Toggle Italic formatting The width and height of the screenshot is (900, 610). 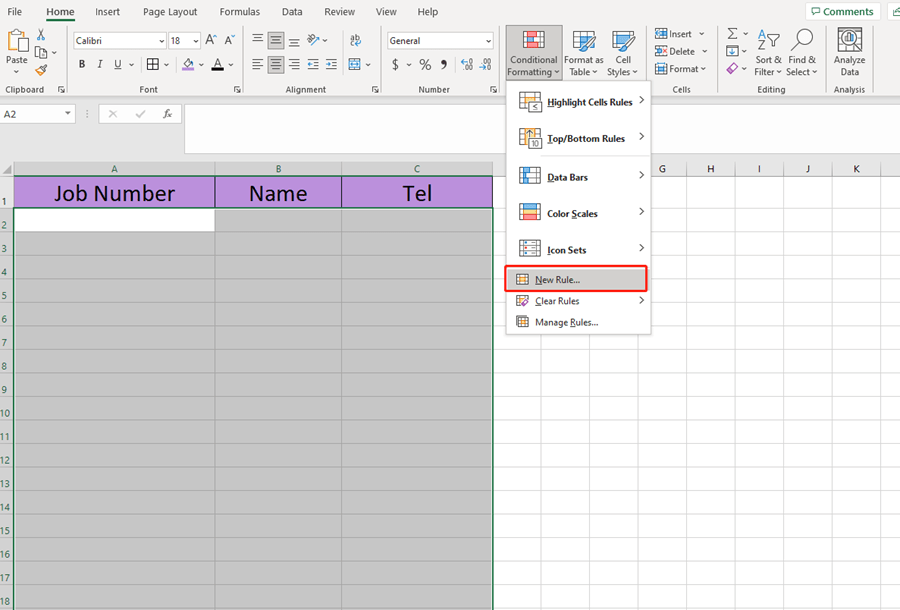[x=100, y=64]
